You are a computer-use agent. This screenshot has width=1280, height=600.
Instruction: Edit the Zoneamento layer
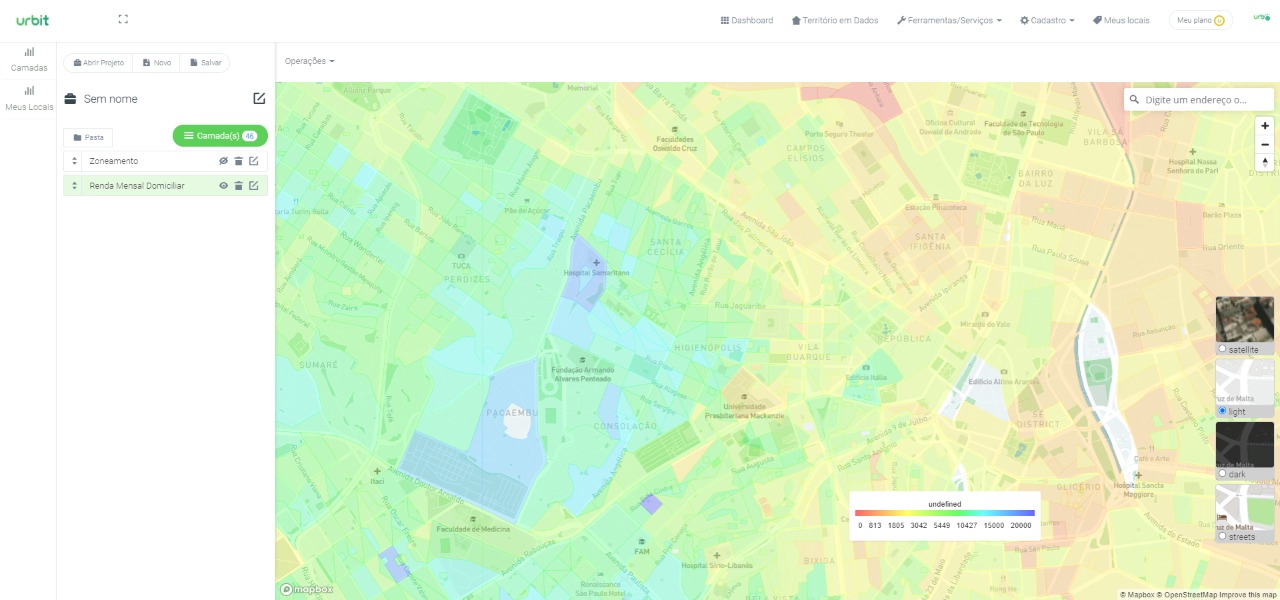pyautogui.click(x=254, y=161)
